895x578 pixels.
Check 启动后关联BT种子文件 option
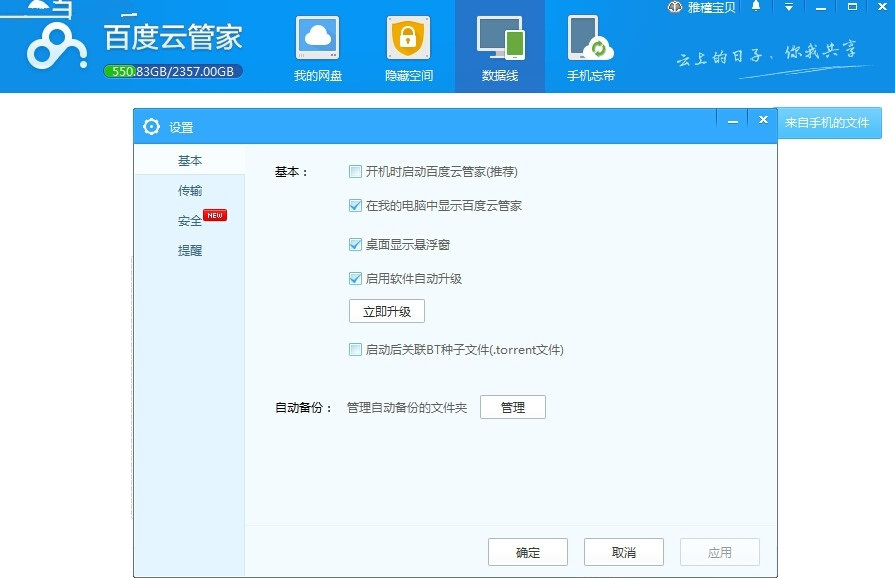(355, 349)
